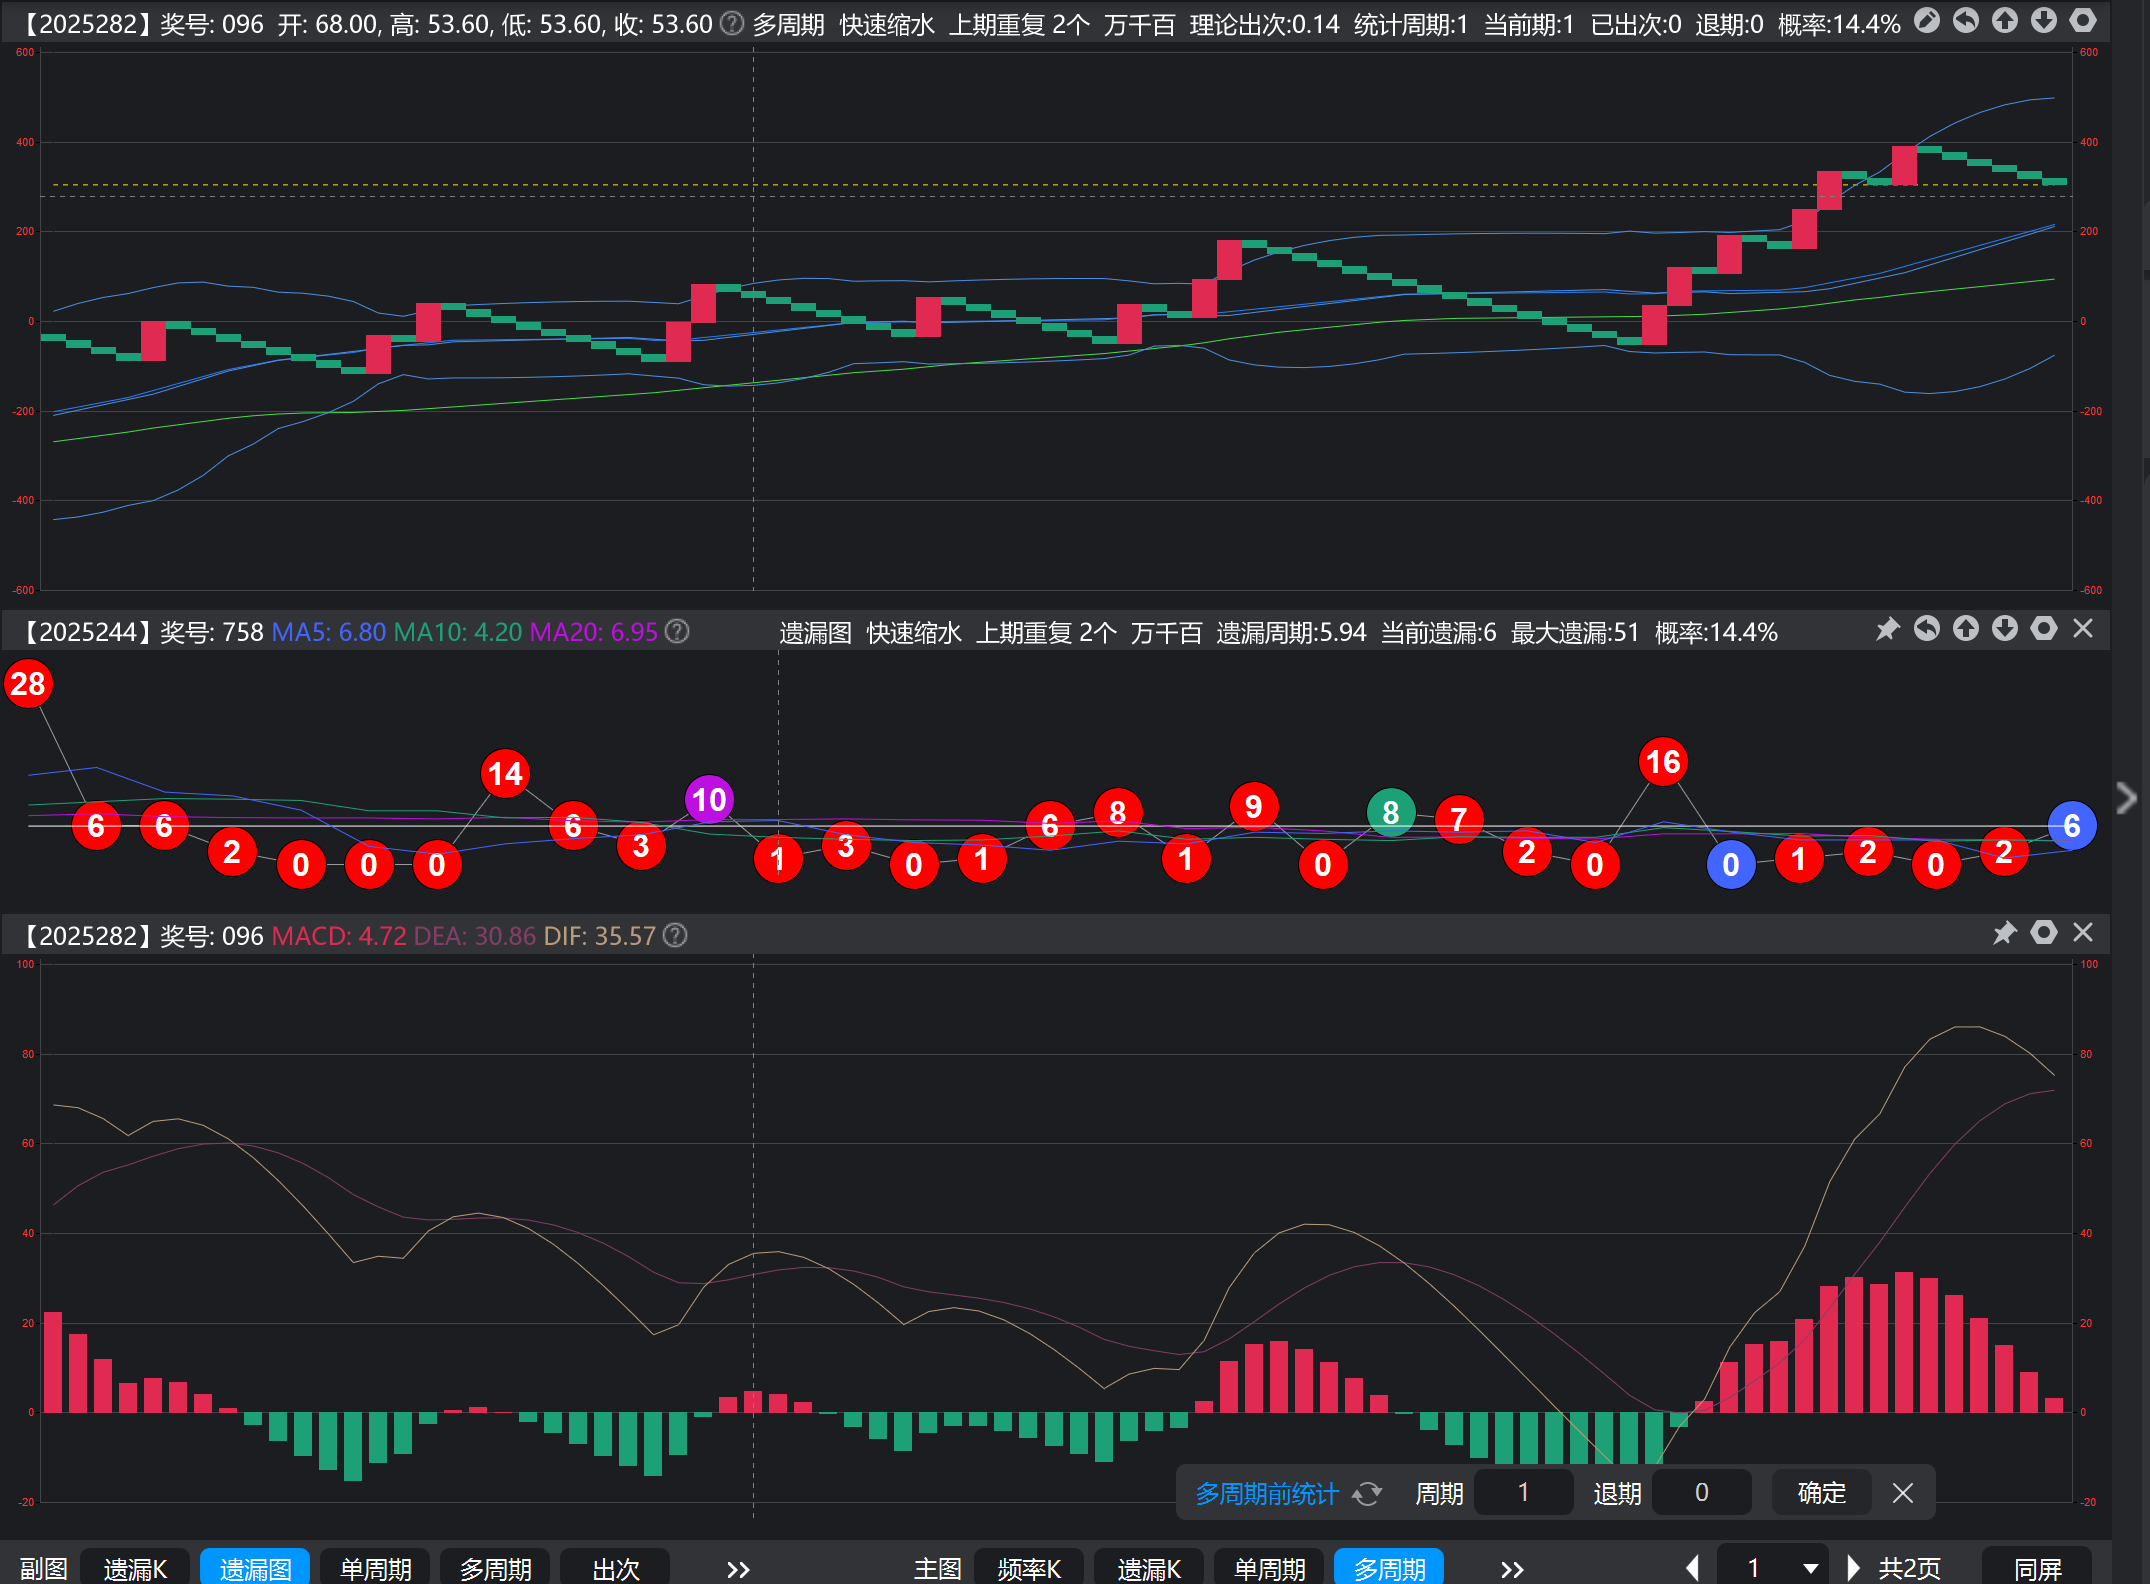The height and width of the screenshot is (1584, 2150).
Task: Switch the sub chart to 遗漏K
Action: coord(136,1568)
